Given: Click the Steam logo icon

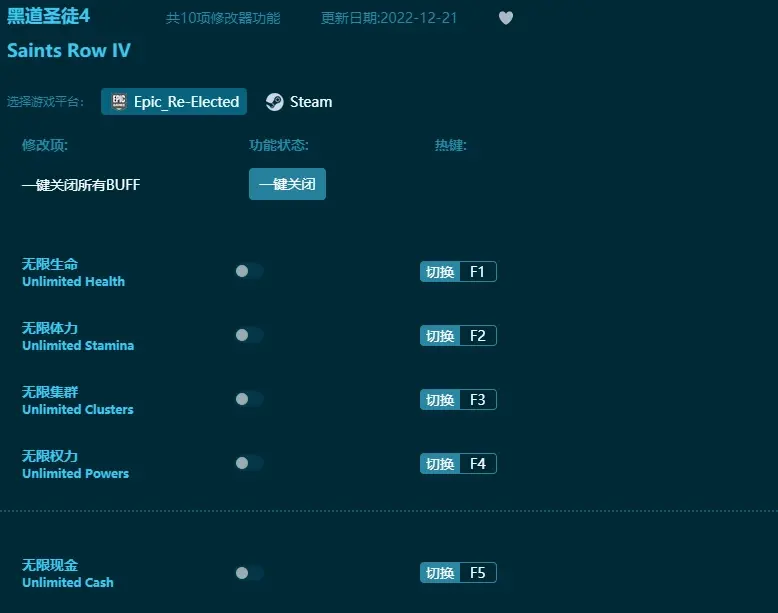Looking at the screenshot, I should [x=274, y=102].
